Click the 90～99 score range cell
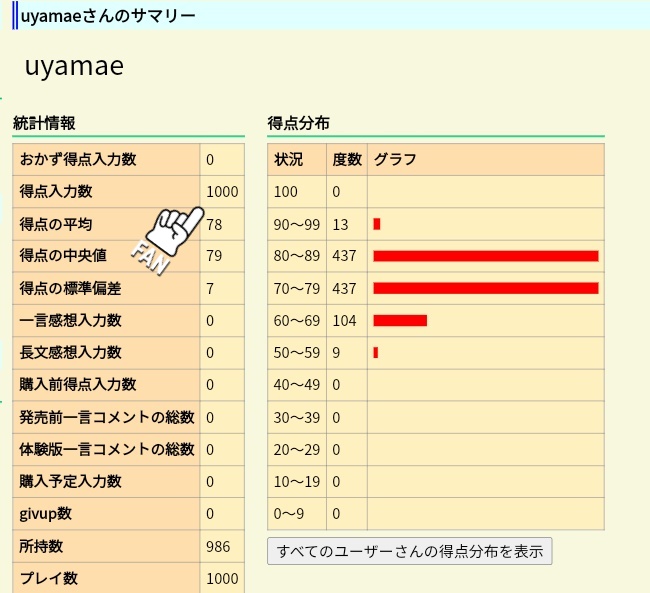Screen dimensions: 650x593 click(x=297, y=224)
